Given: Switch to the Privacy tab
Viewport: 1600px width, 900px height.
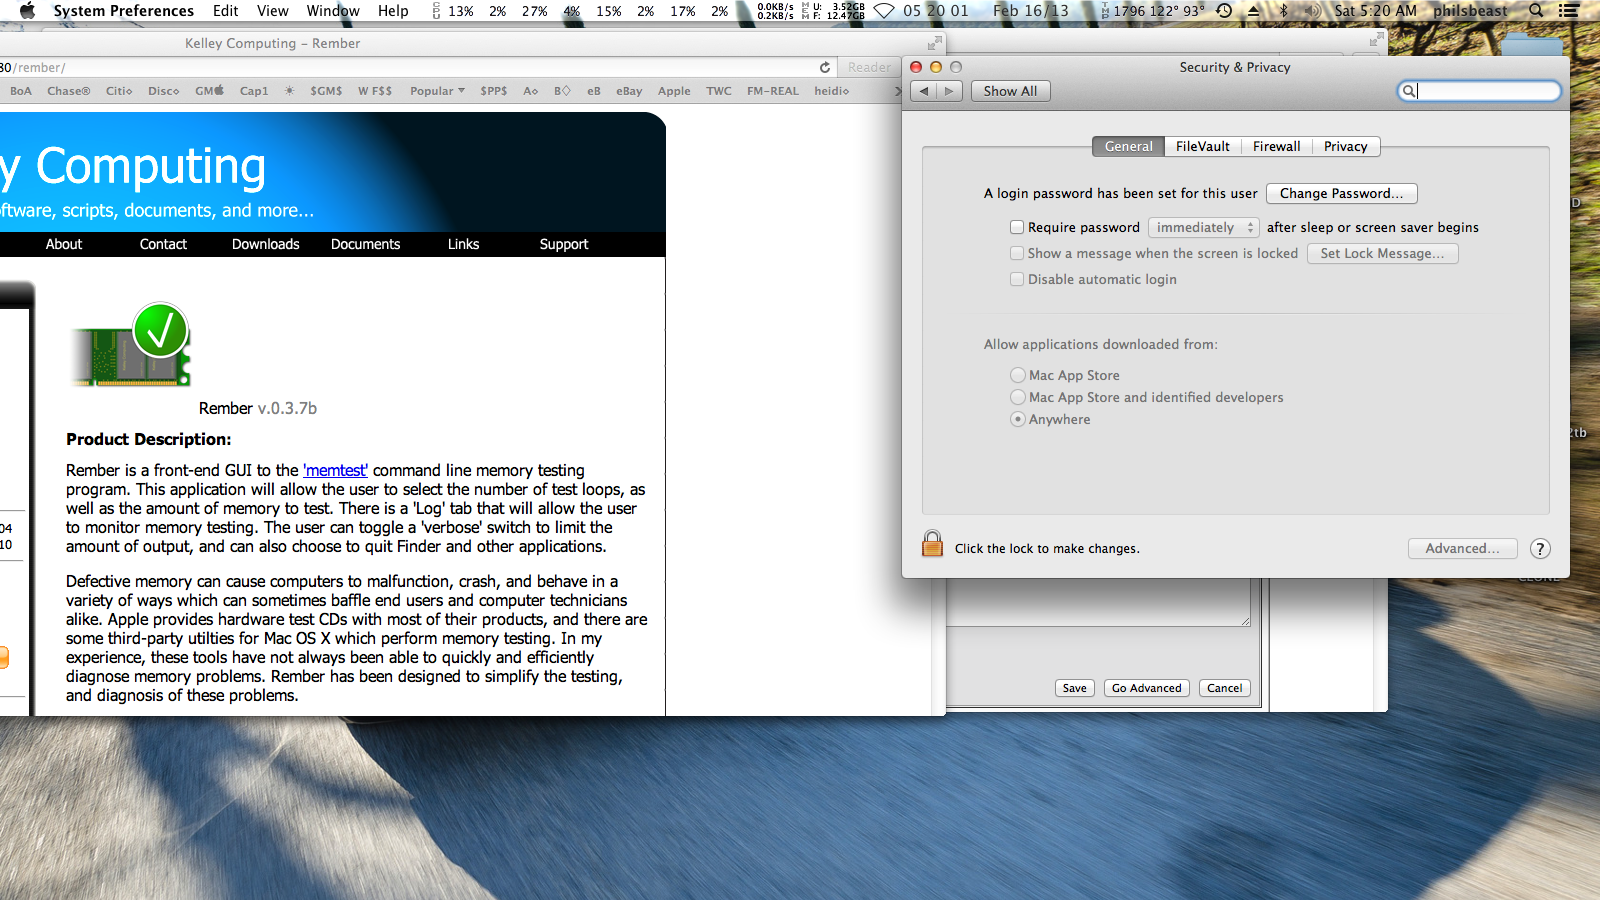Looking at the screenshot, I should 1346,146.
